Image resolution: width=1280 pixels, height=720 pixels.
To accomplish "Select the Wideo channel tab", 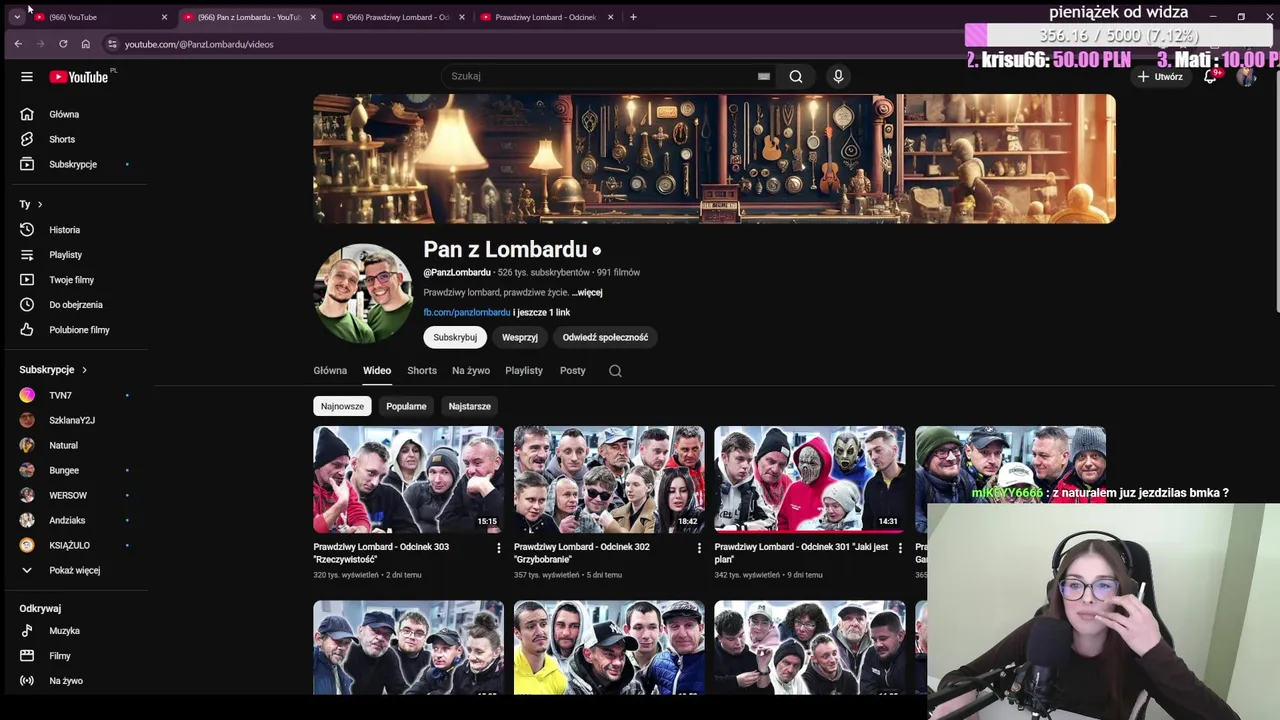I will click(377, 371).
